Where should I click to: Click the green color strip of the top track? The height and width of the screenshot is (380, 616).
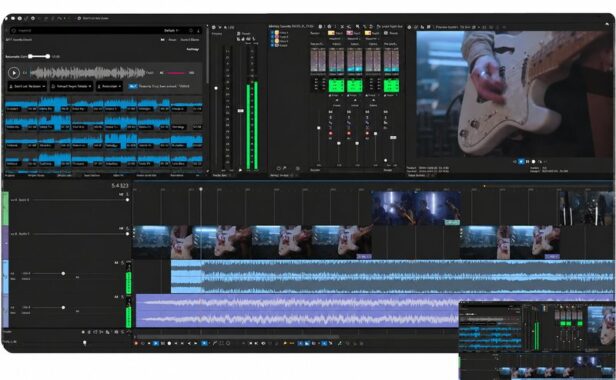(5, 208)
